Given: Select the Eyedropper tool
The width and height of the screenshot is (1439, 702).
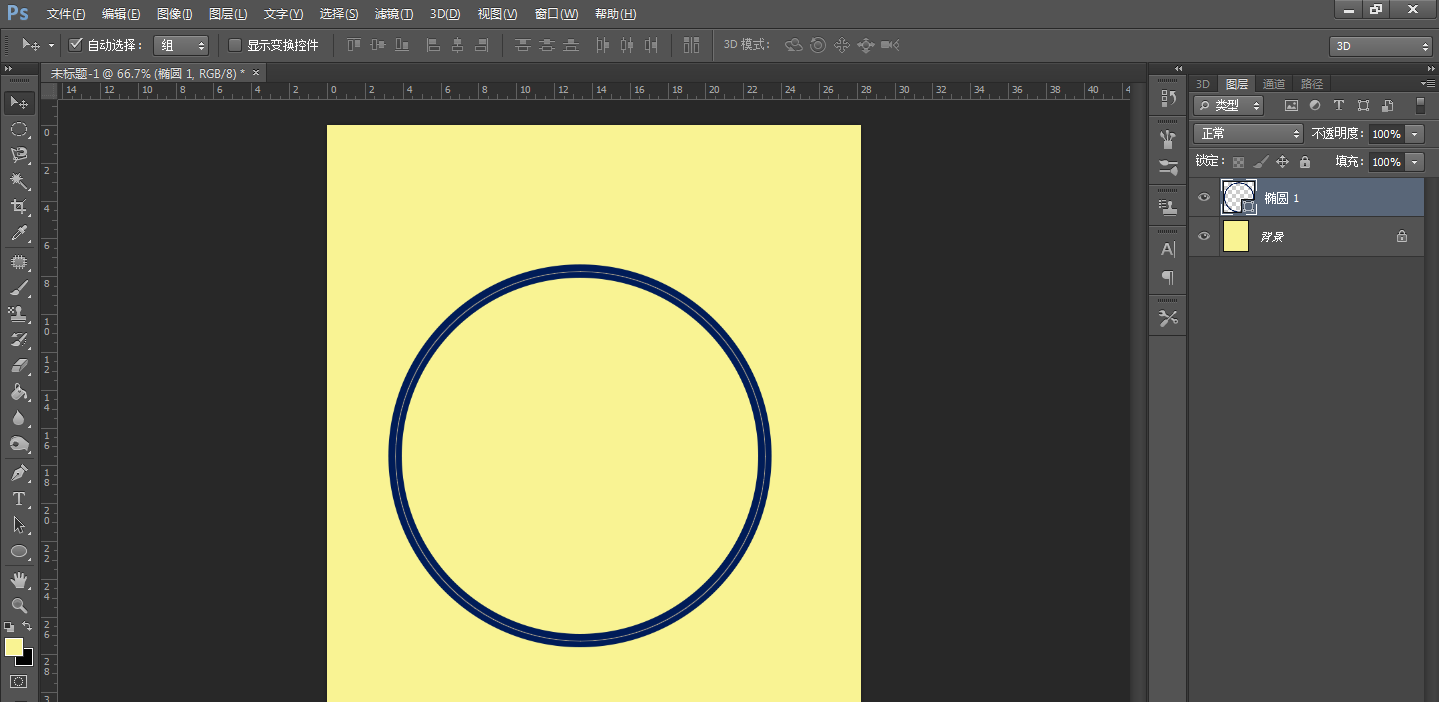Looking at the screenshot, I should click(19, 234).
